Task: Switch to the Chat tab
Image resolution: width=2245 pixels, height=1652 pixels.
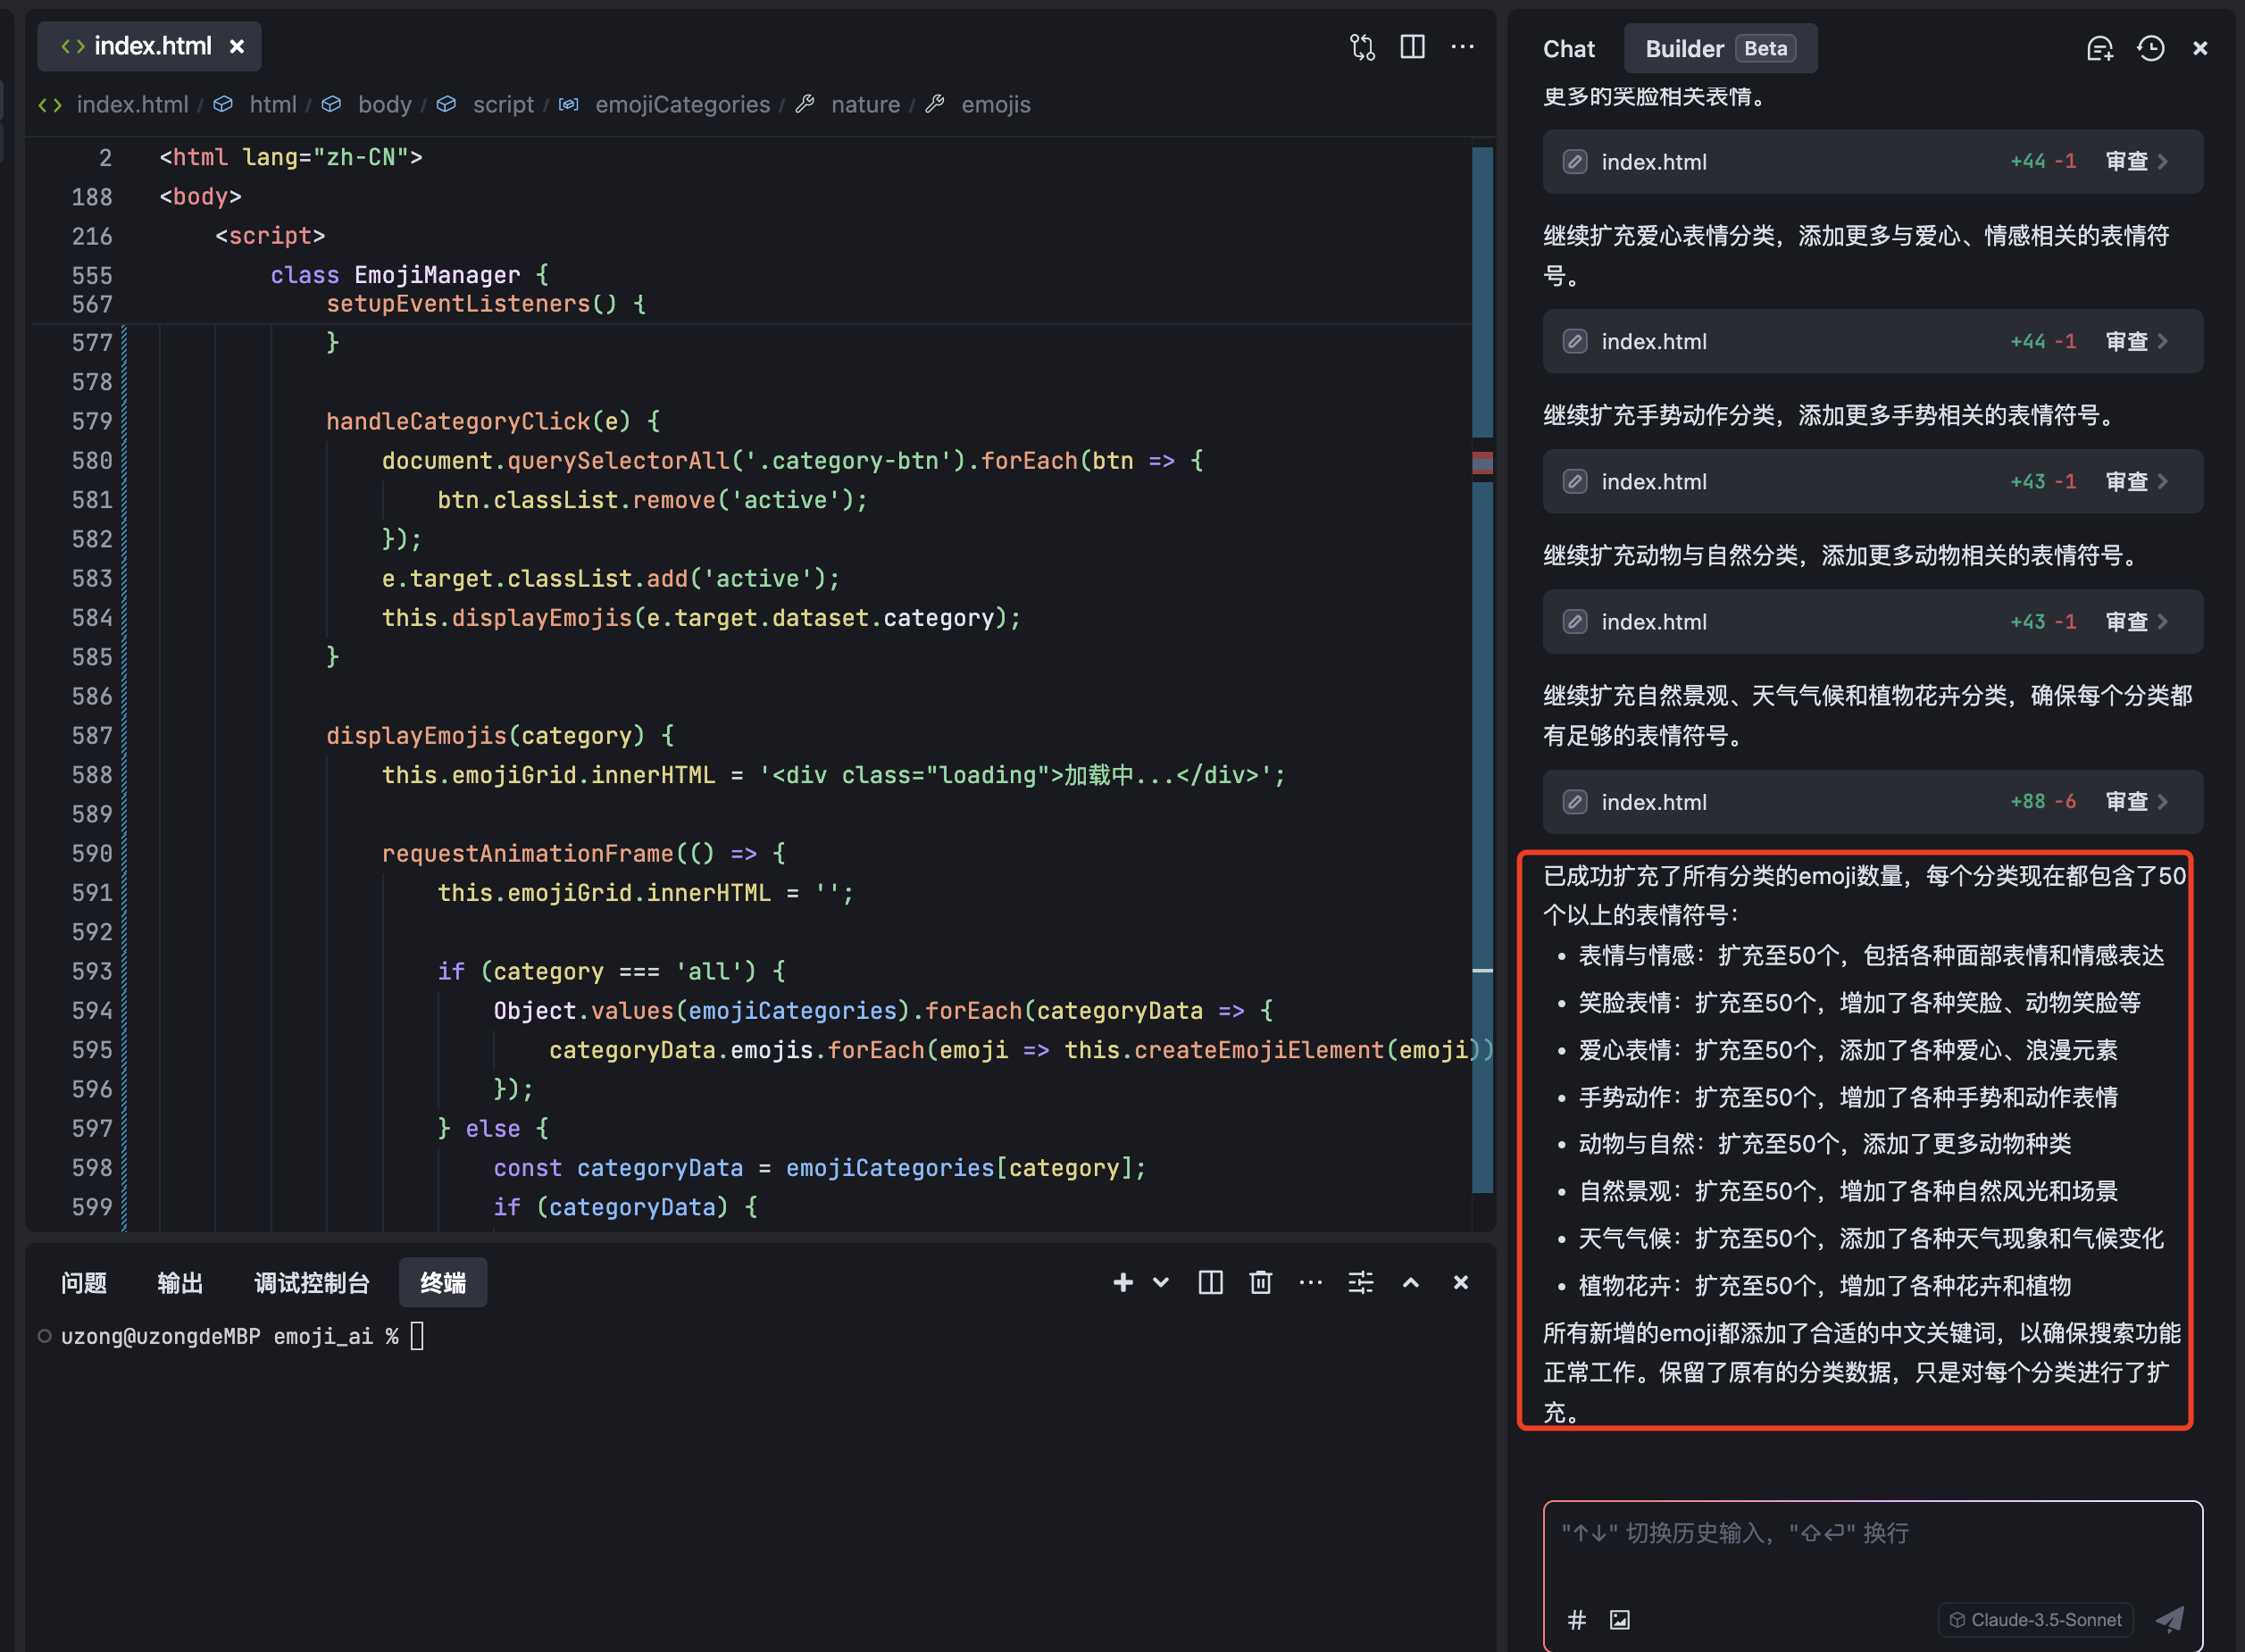Action: (1568, 49)
